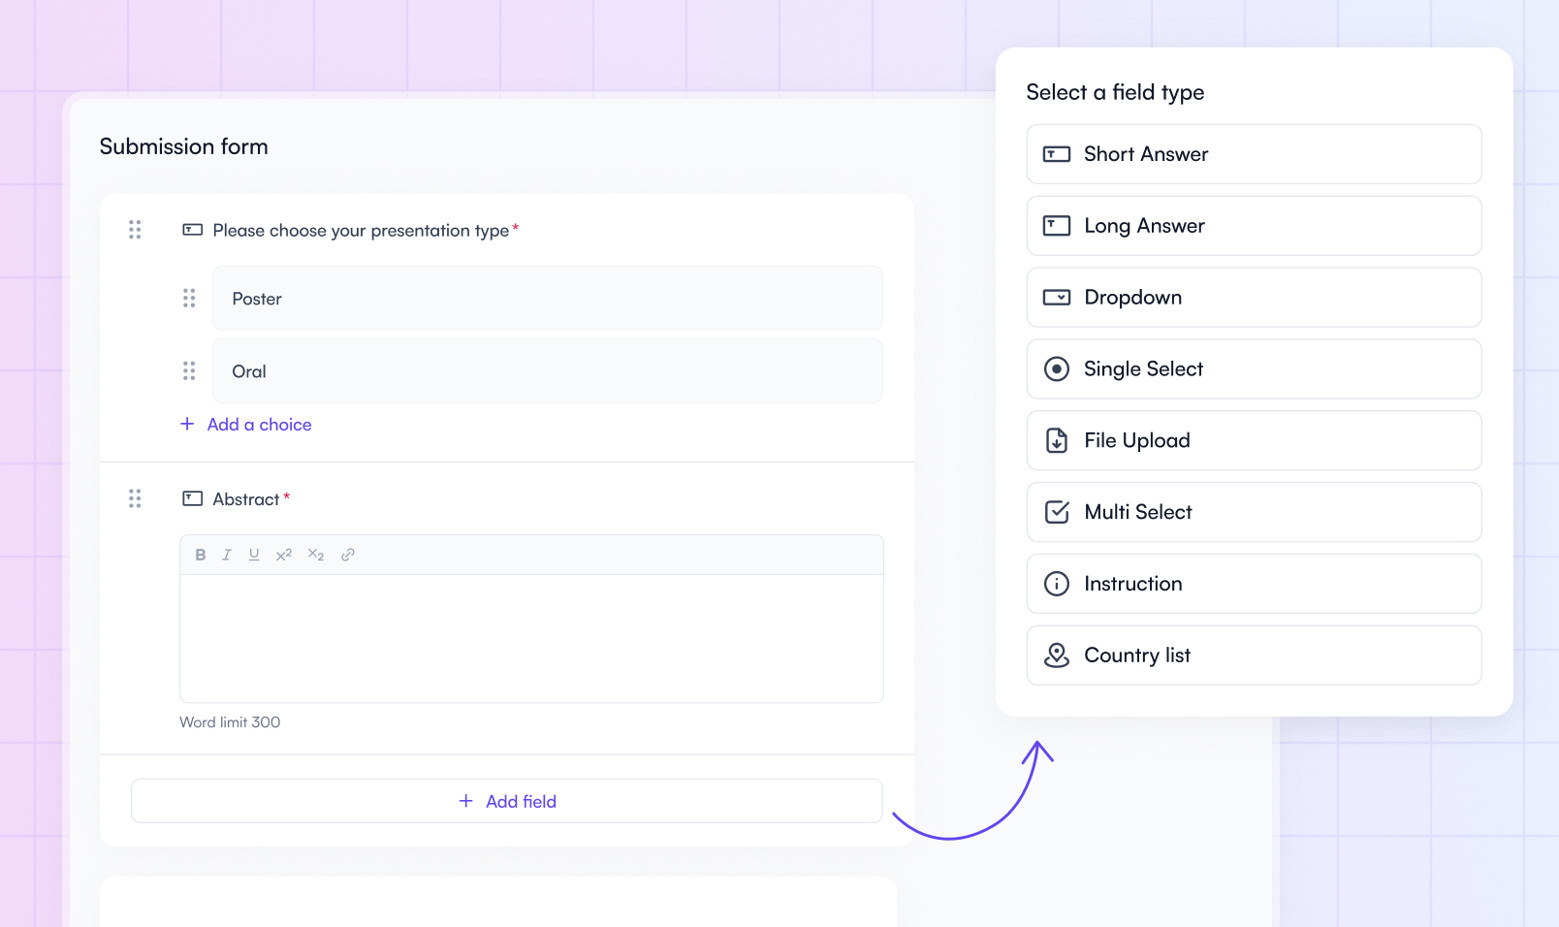Choose the Multi Select field type

coord(1254,512)
